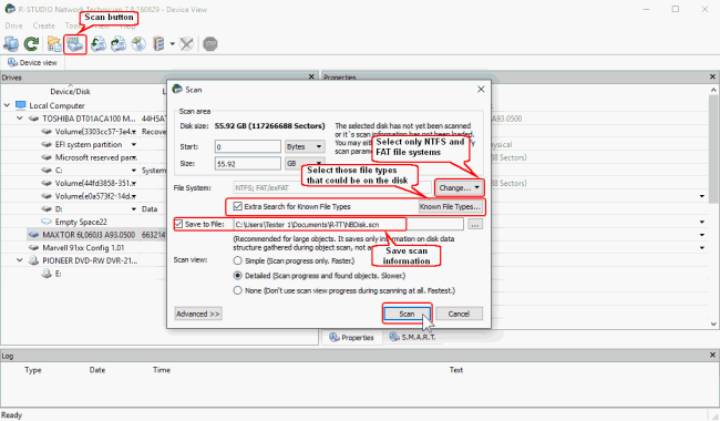Select Detailed scan view radio button

[237, 275]
